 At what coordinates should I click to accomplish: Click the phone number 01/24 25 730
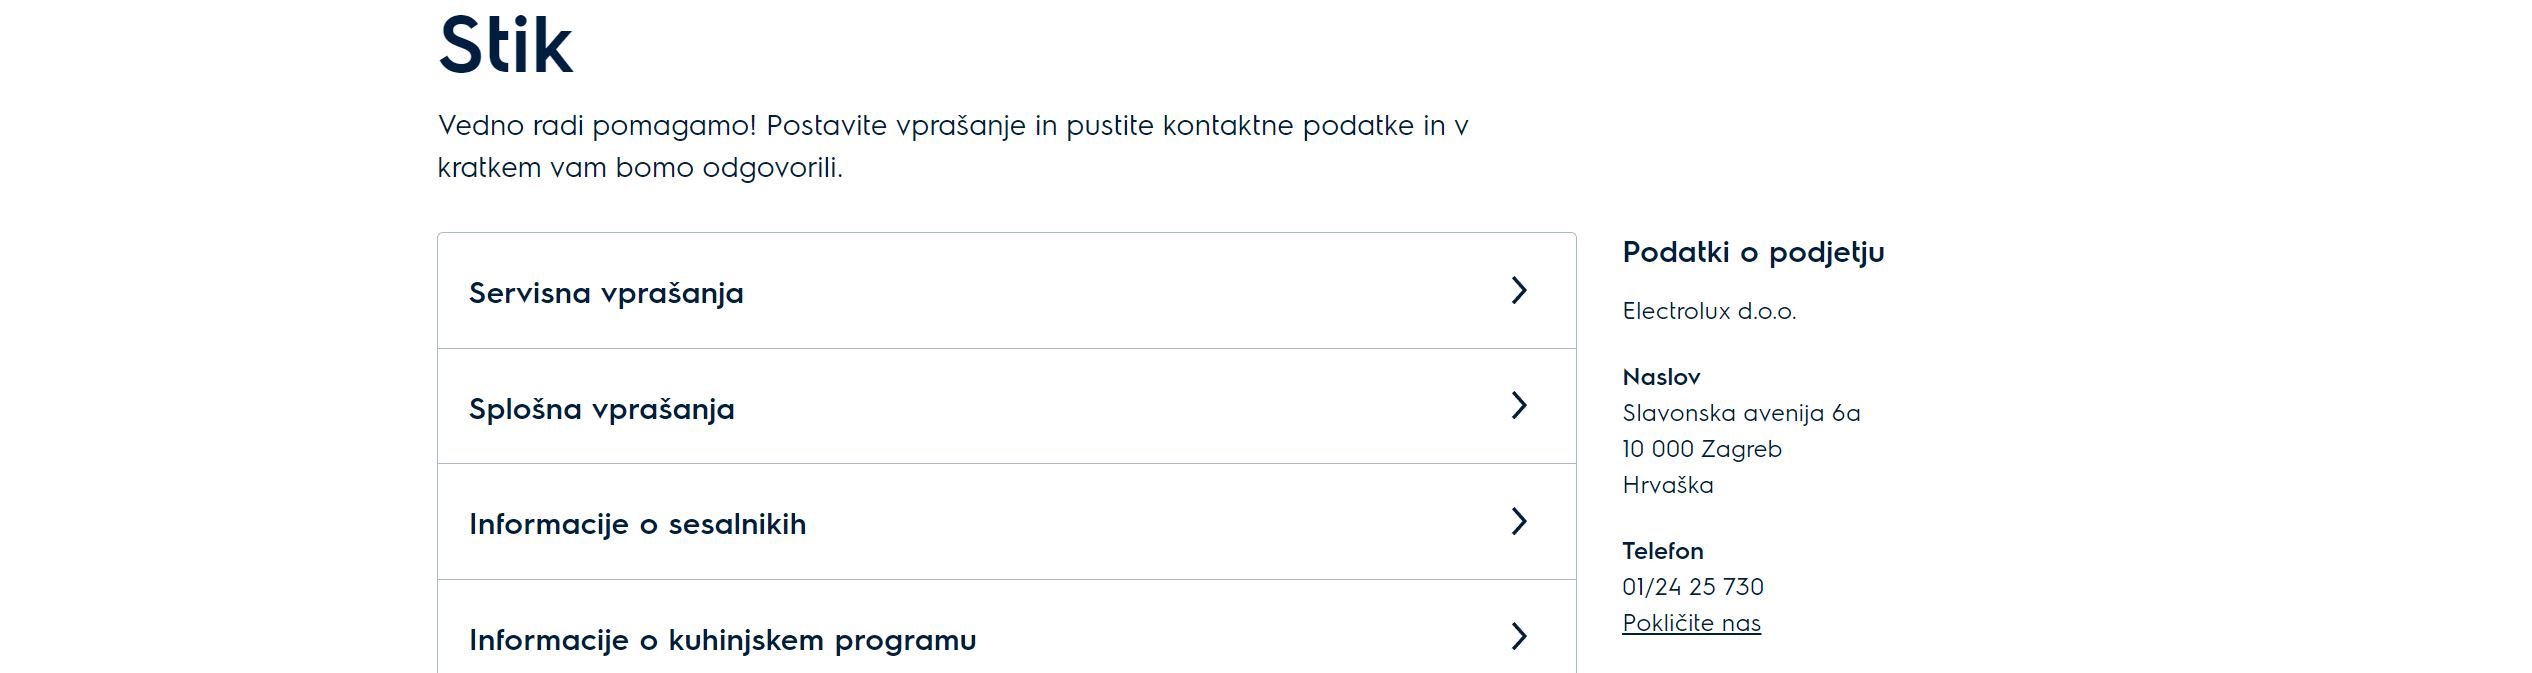(1693, 587)
